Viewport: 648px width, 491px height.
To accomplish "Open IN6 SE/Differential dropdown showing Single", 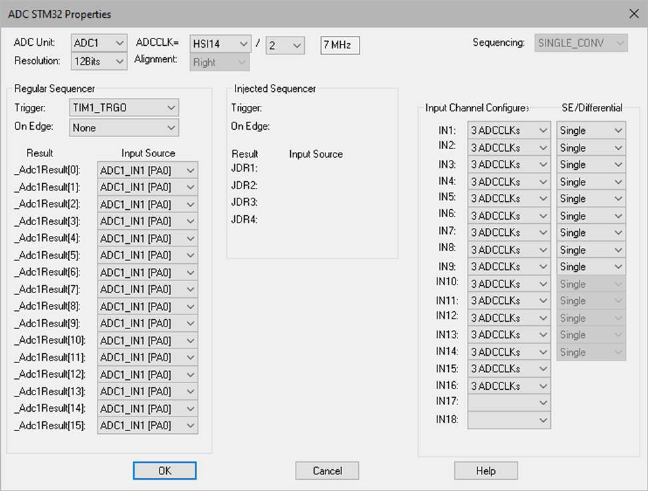I will click(591, 216).
